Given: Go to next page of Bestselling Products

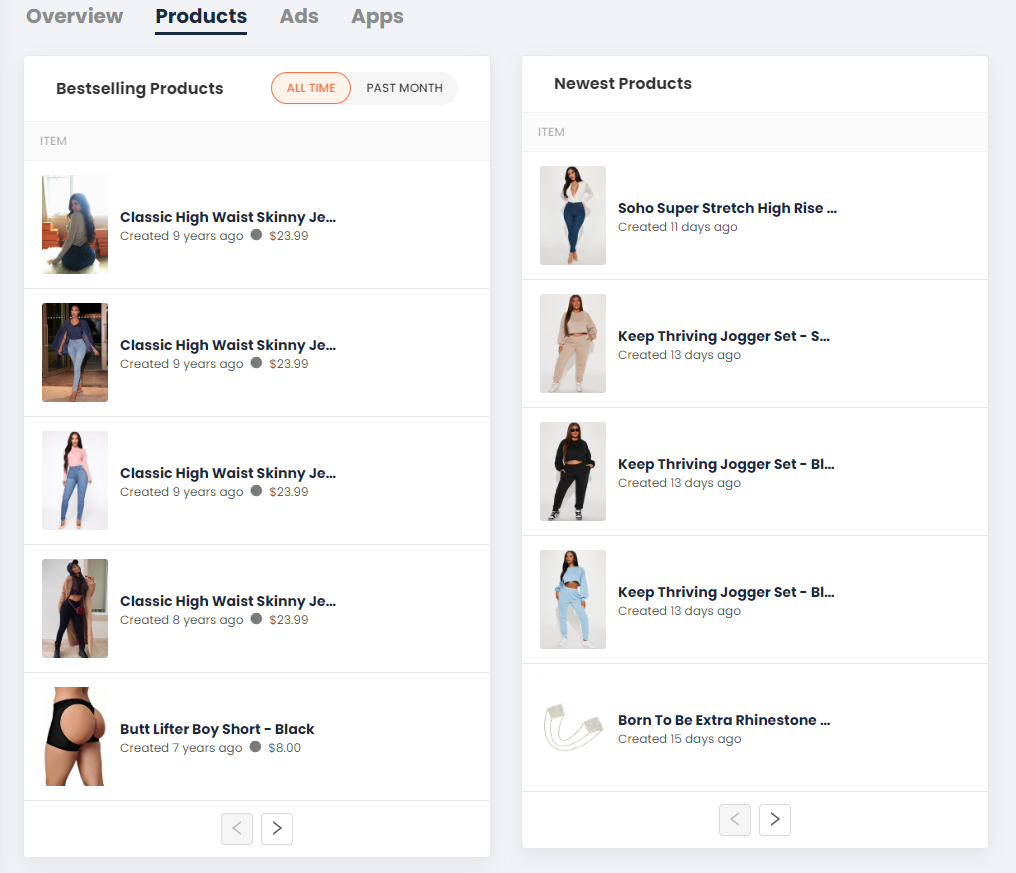Looking at the screenshot, I should 277,829.
